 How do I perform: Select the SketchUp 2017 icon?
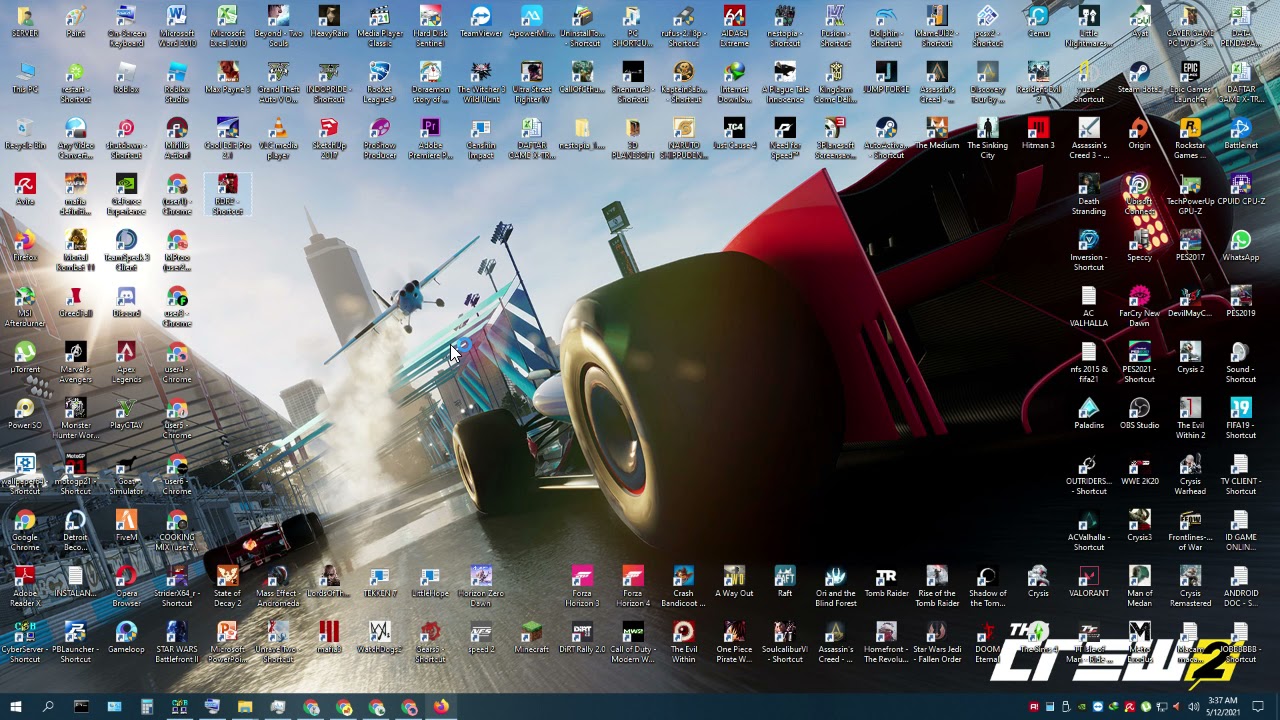pyautogui.click(x=329, y=139)
